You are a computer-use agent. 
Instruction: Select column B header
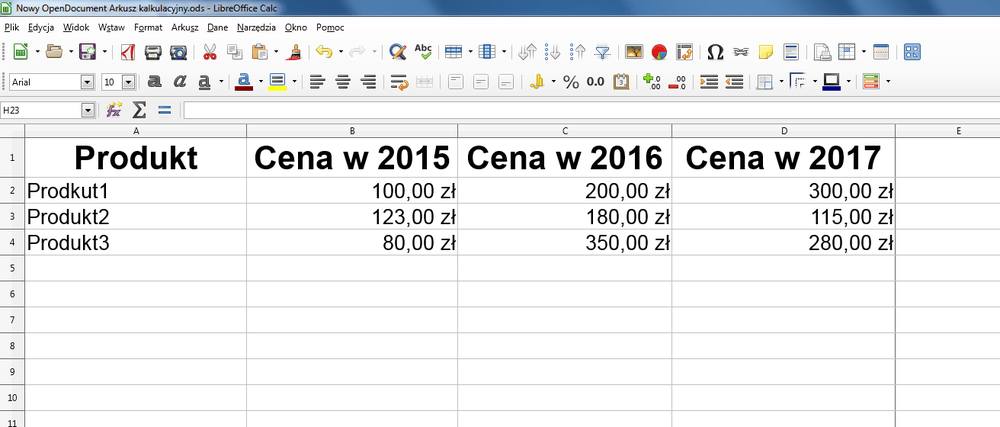(352, 131)
